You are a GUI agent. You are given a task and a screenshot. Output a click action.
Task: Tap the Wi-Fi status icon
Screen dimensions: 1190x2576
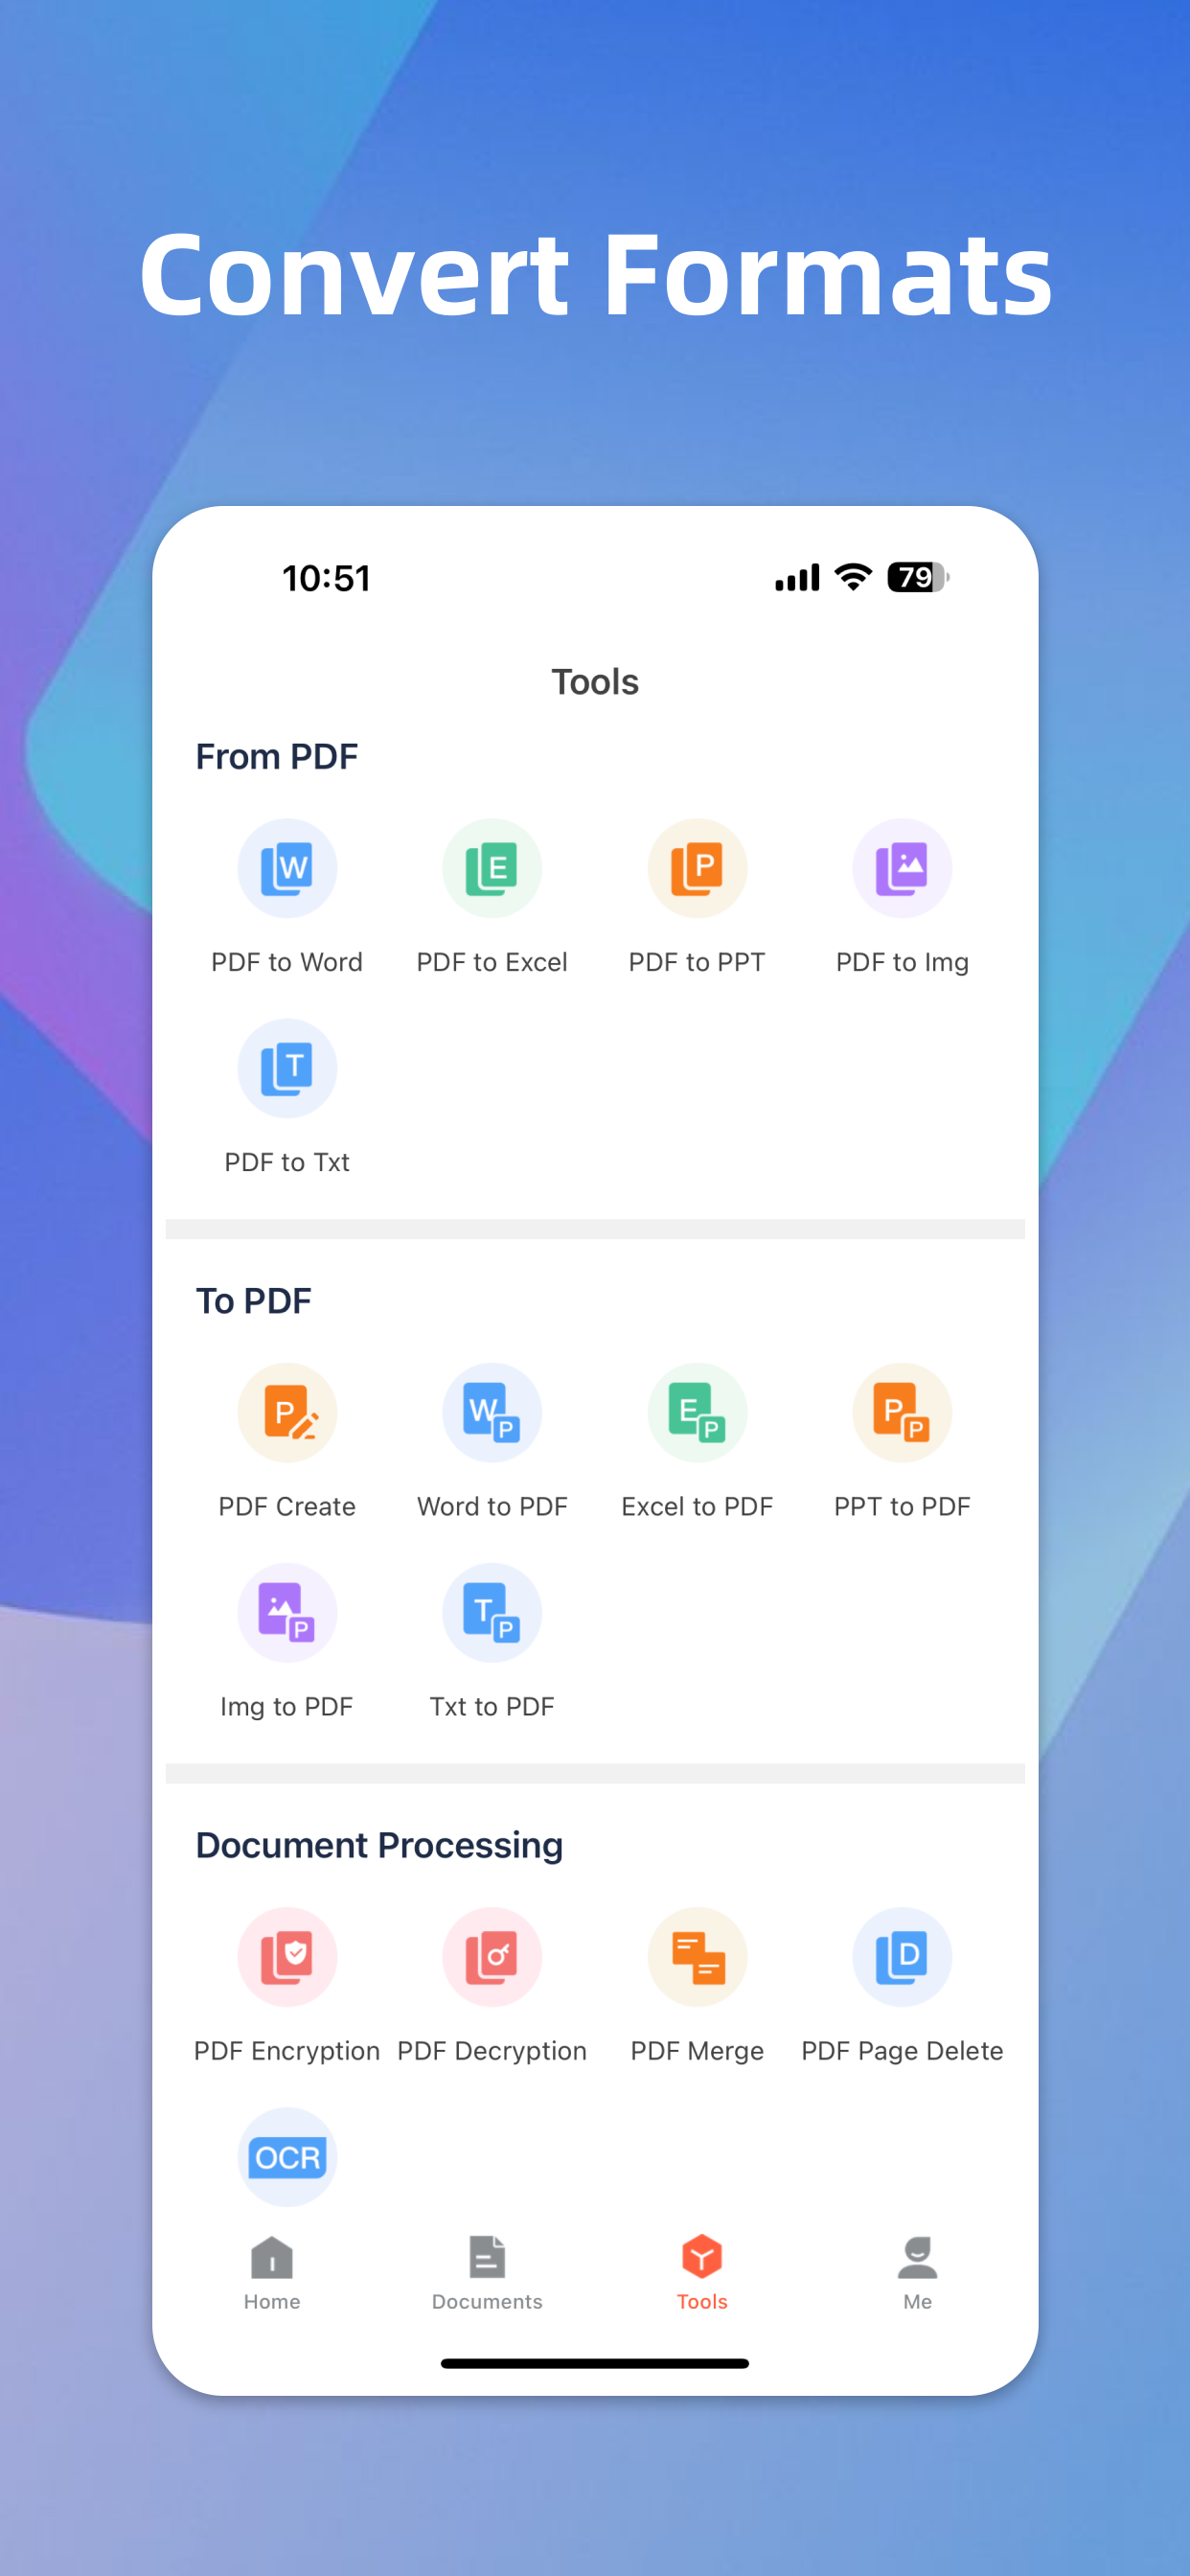pos(853,577)
